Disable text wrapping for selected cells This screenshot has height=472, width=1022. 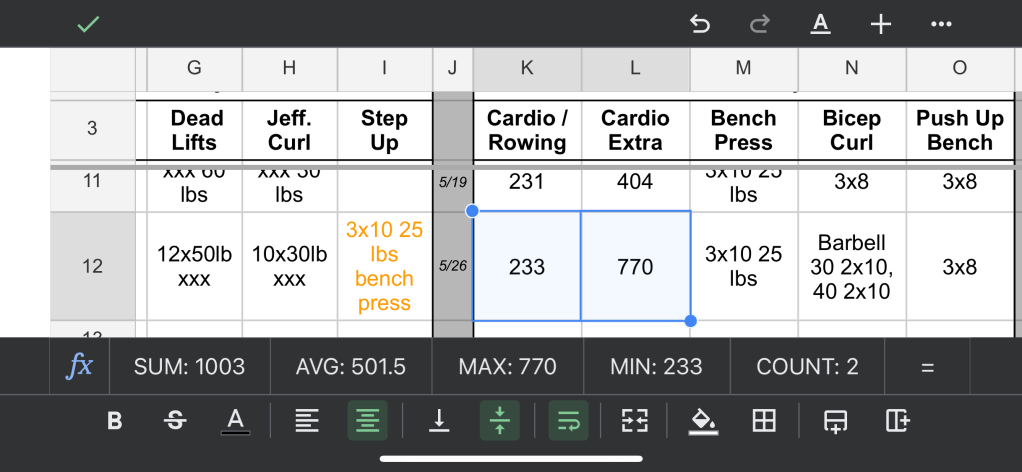pos(568,421)
